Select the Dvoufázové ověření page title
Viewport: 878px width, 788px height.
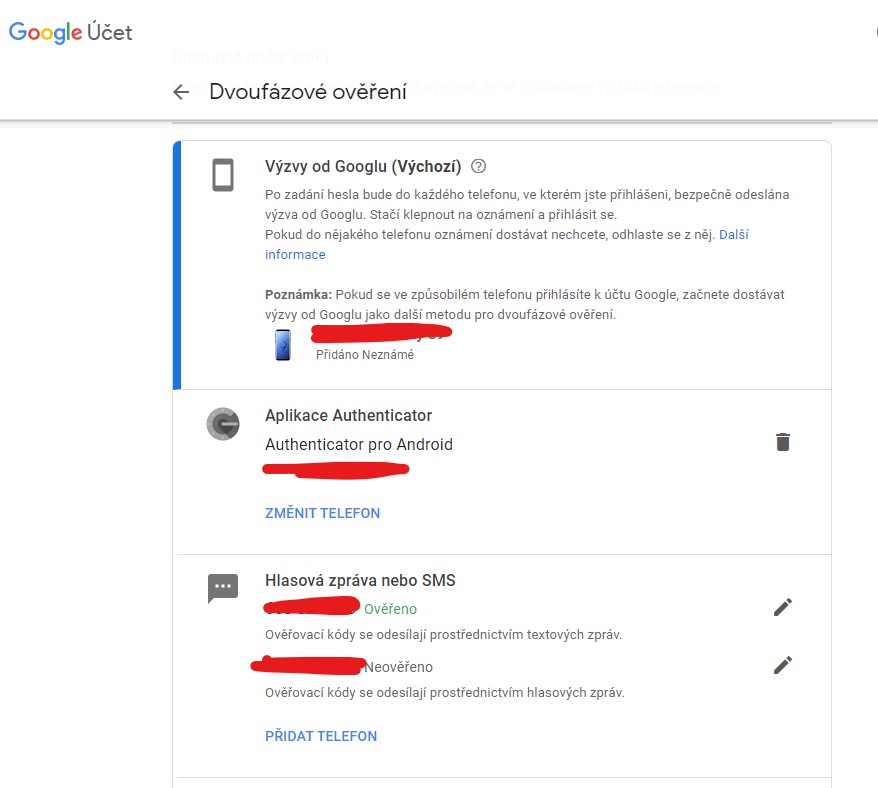[306, 90]
